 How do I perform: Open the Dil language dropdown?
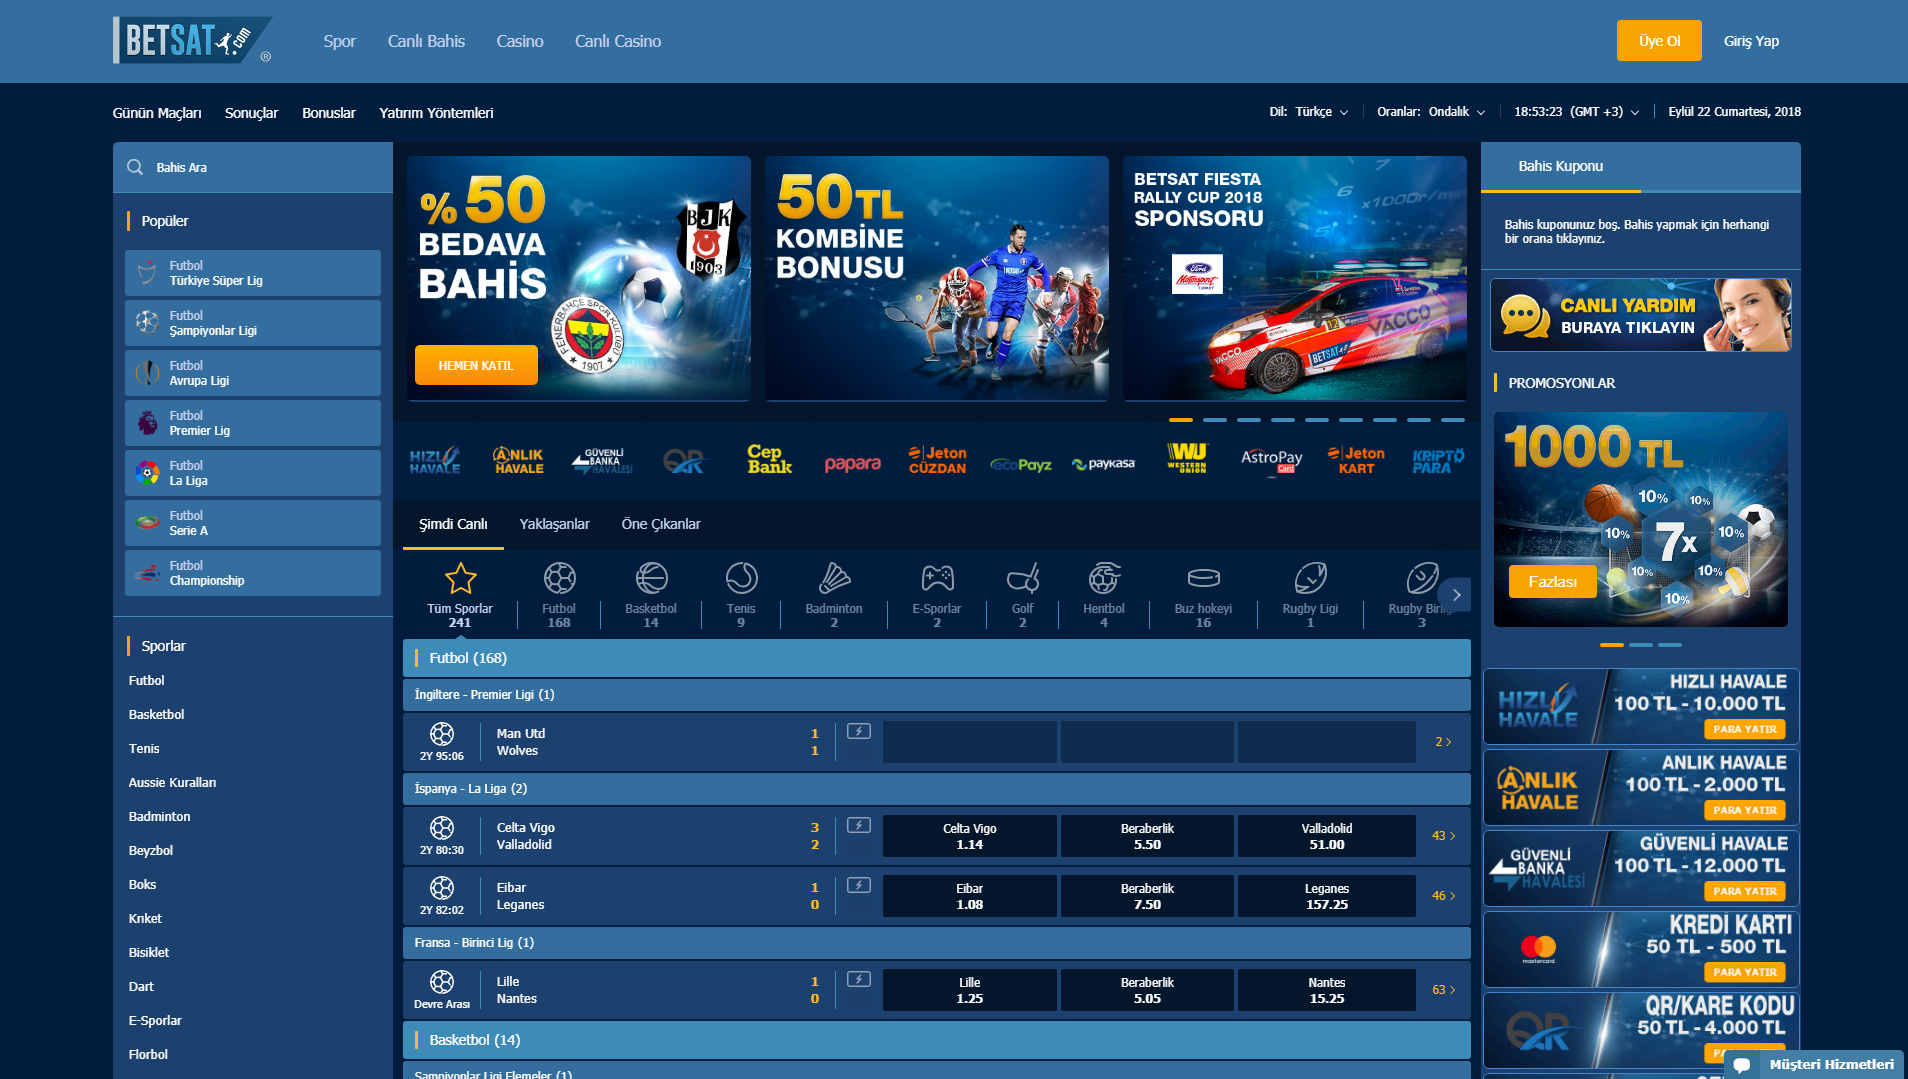tap(1321, 112)
